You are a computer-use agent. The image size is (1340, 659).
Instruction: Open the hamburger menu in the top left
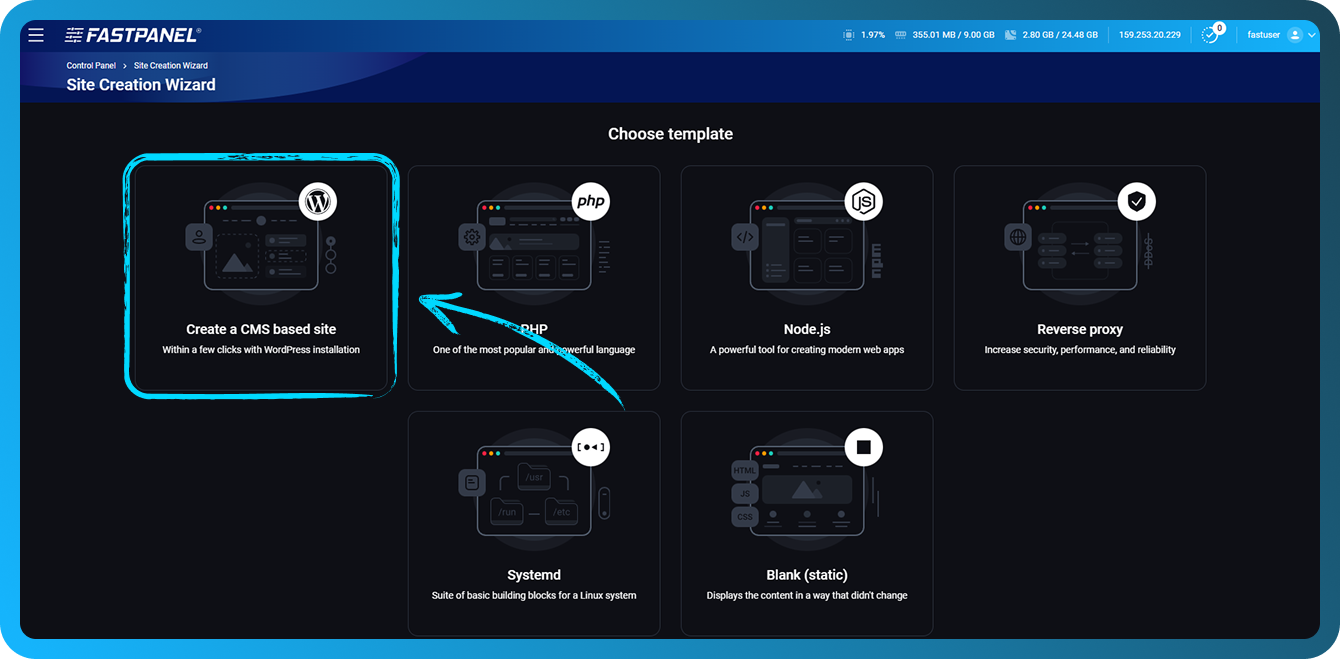[36, 34]
